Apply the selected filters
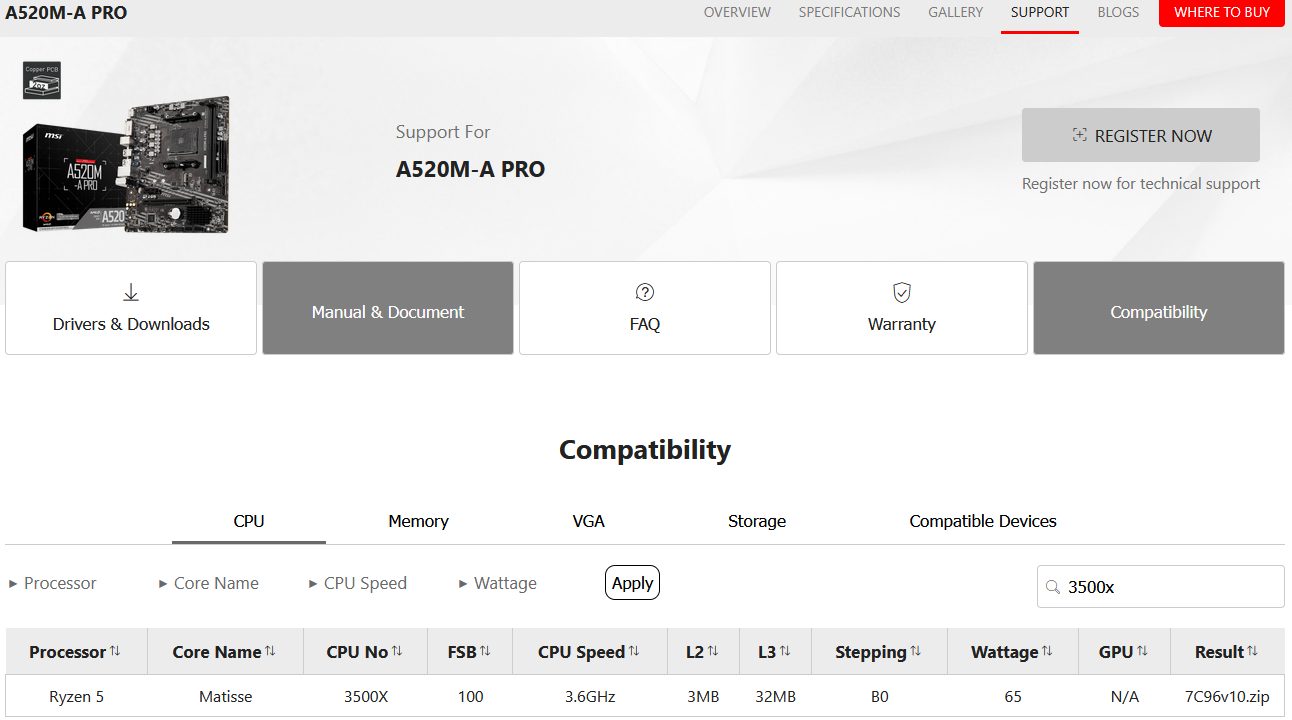This screenshot has width=1292, height=720. [632, 583]
